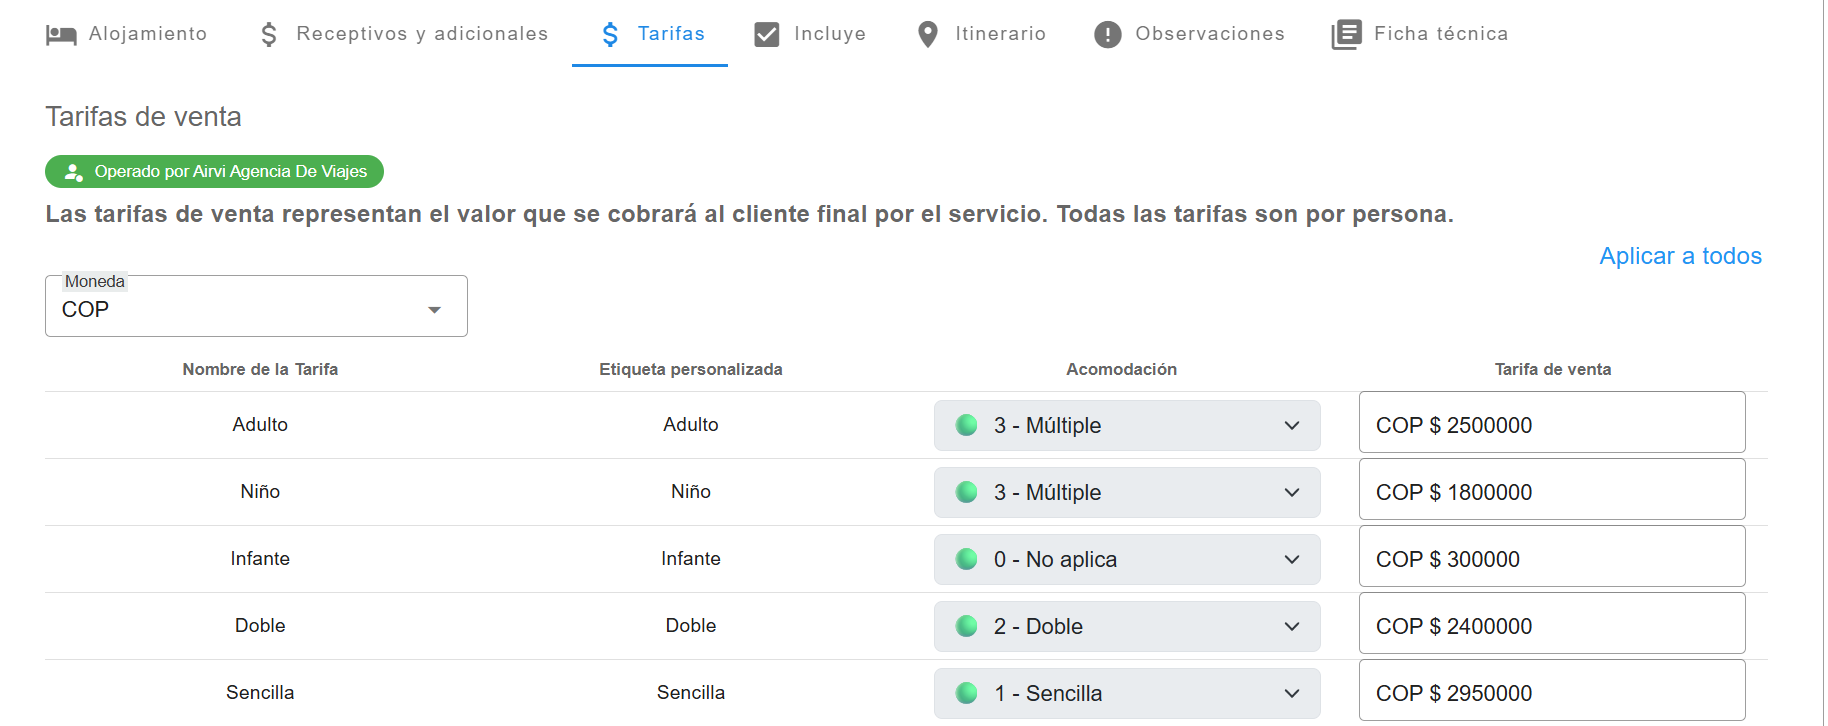The height and width of the screenshot is (726, 1828).
Task: Open the Moneda COP currency dropdown
Action: click(256, 306)
